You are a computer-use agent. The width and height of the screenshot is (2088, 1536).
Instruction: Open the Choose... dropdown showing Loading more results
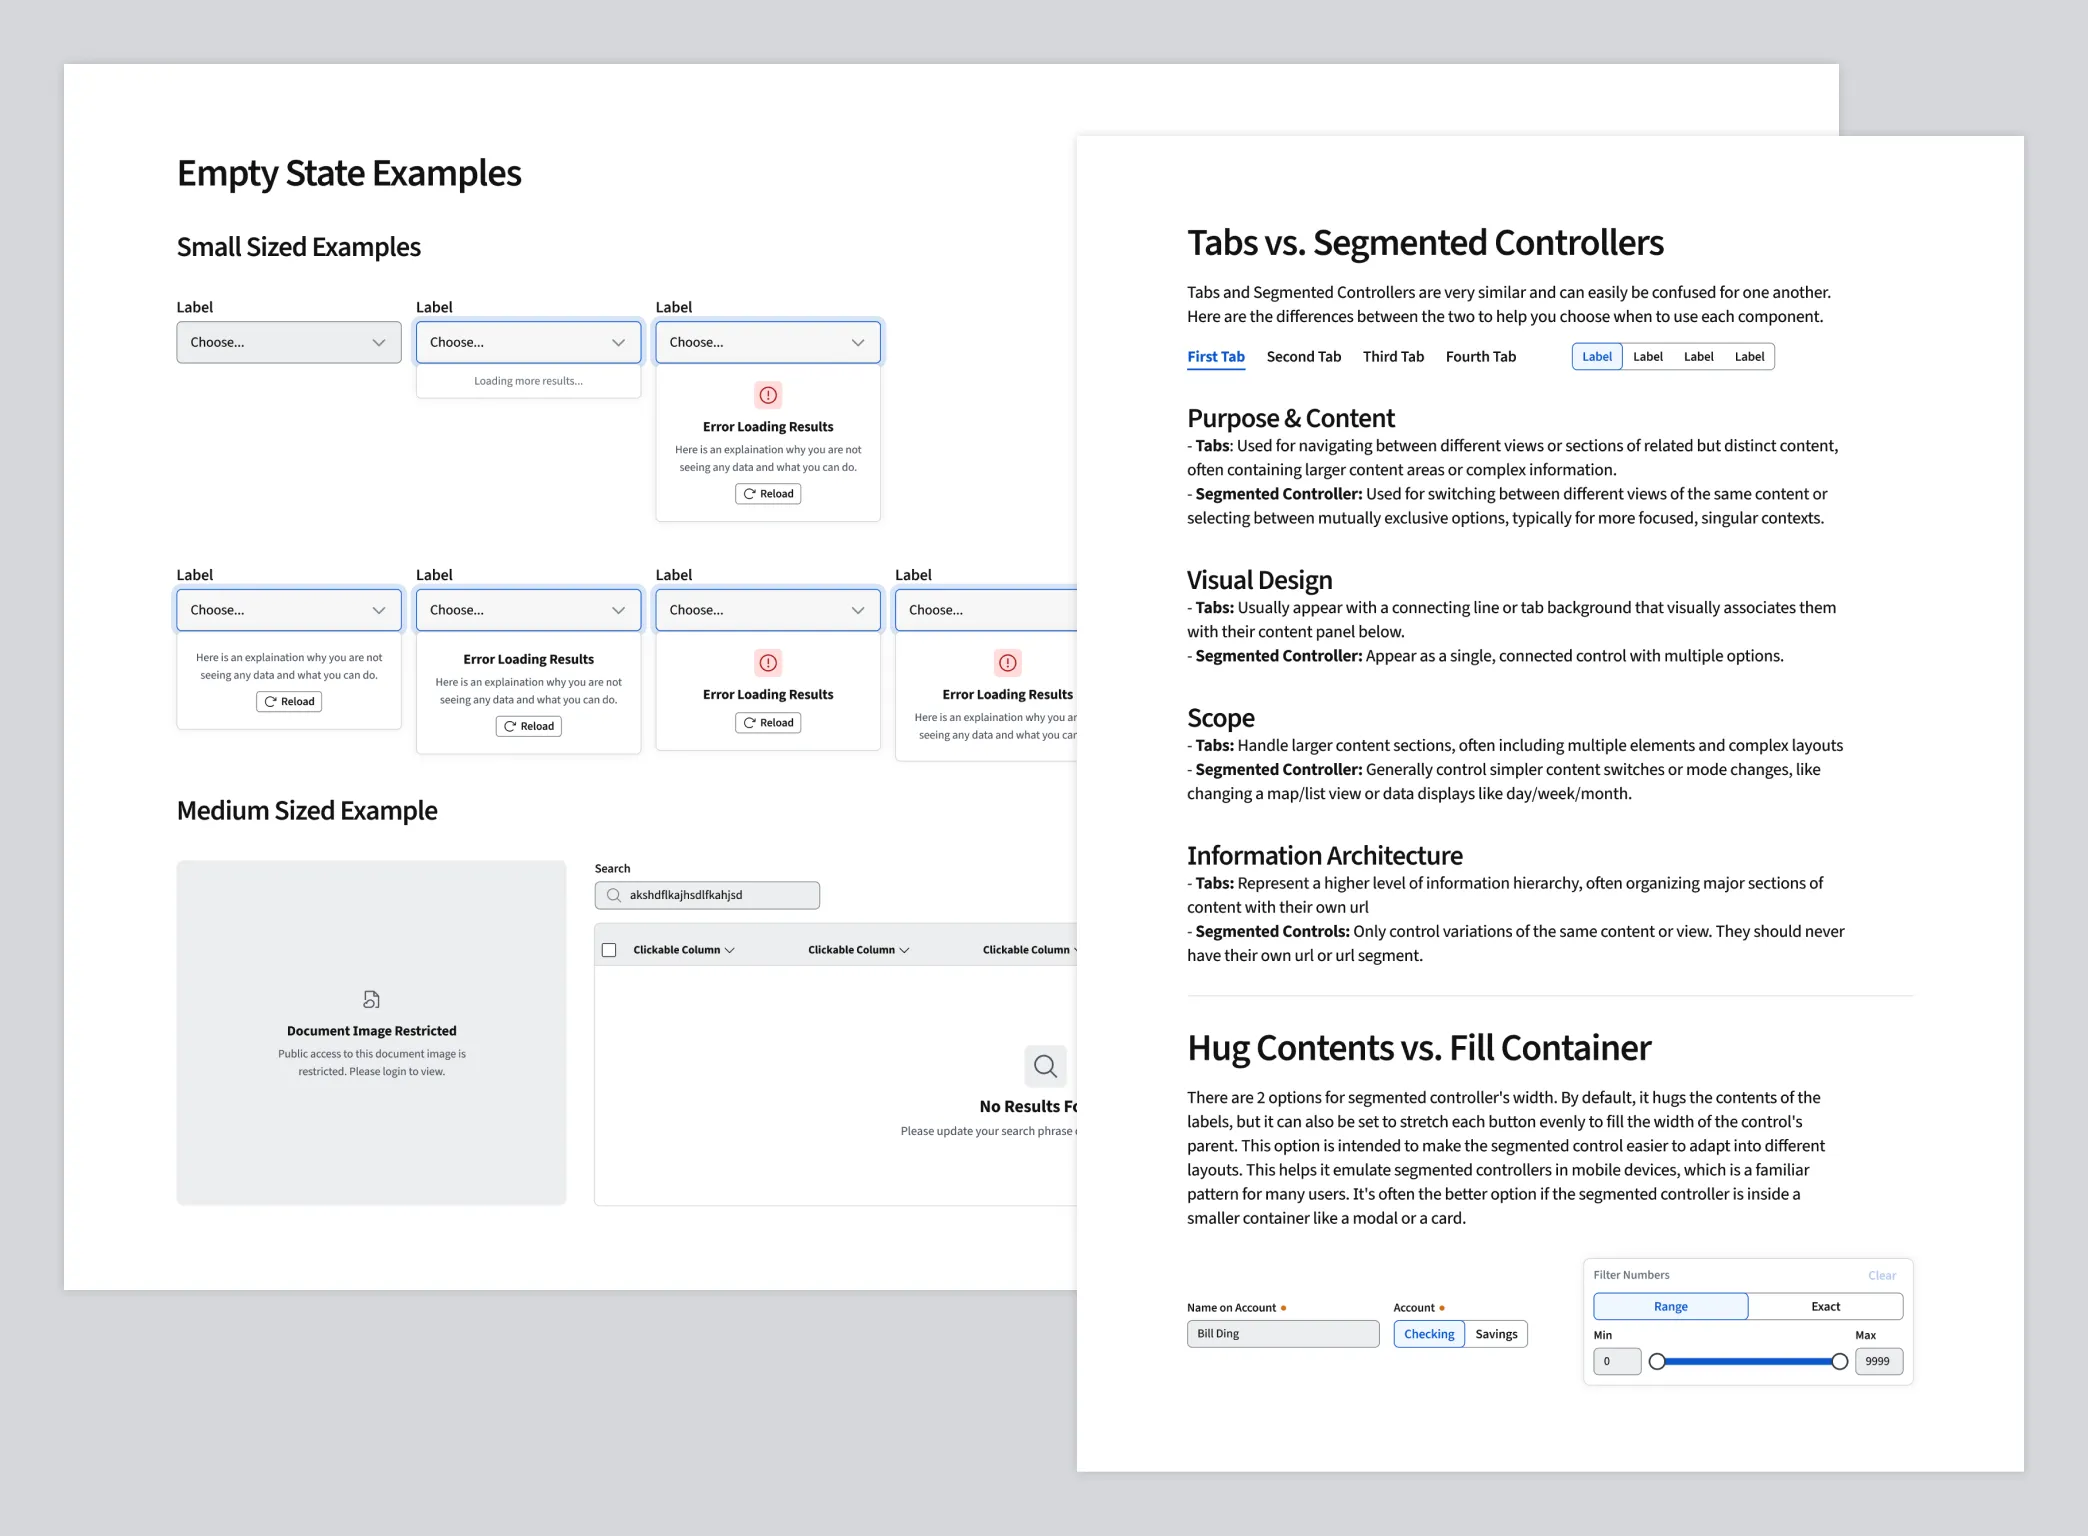(528, 342)
